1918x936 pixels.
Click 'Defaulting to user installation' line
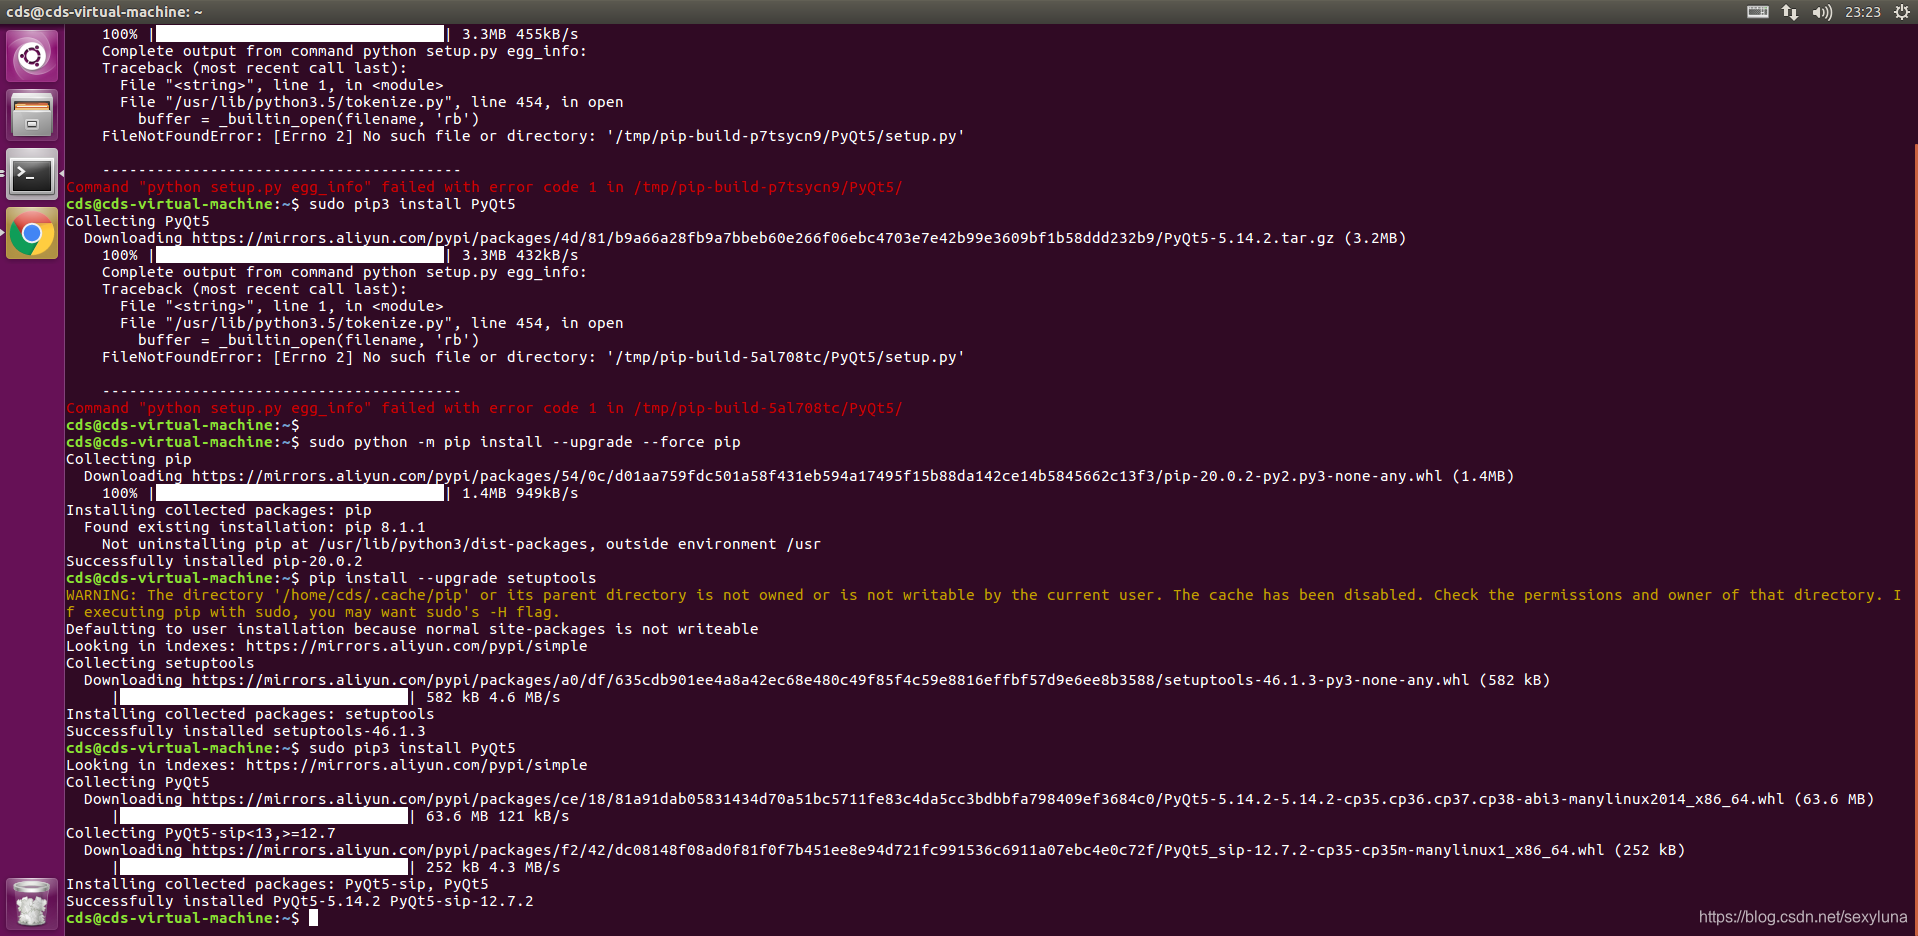[x=412, y=629]
